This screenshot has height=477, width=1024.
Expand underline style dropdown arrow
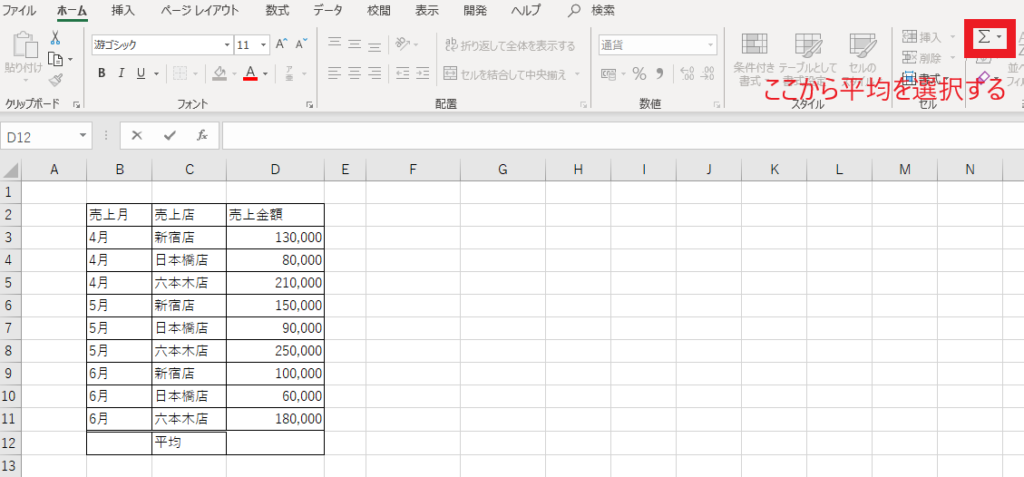(156, 74)
